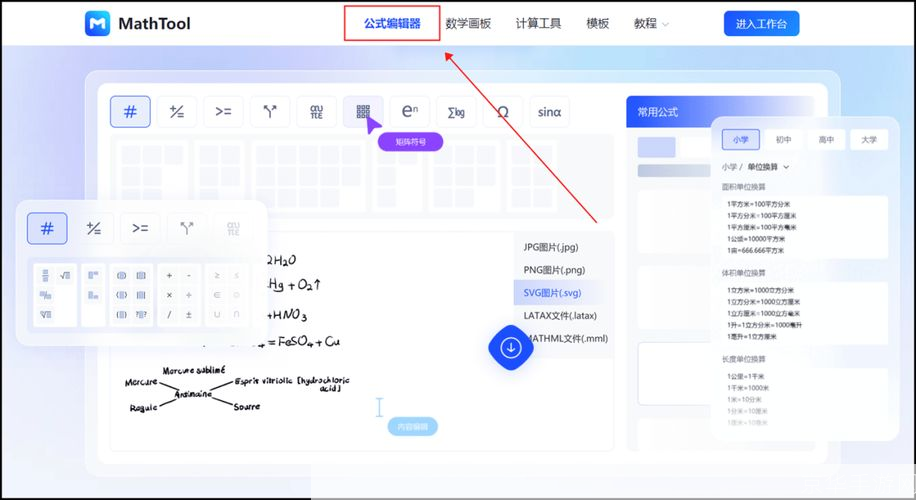
Task: Click the 进入工作台 button
Action: [x=761, y=23]
